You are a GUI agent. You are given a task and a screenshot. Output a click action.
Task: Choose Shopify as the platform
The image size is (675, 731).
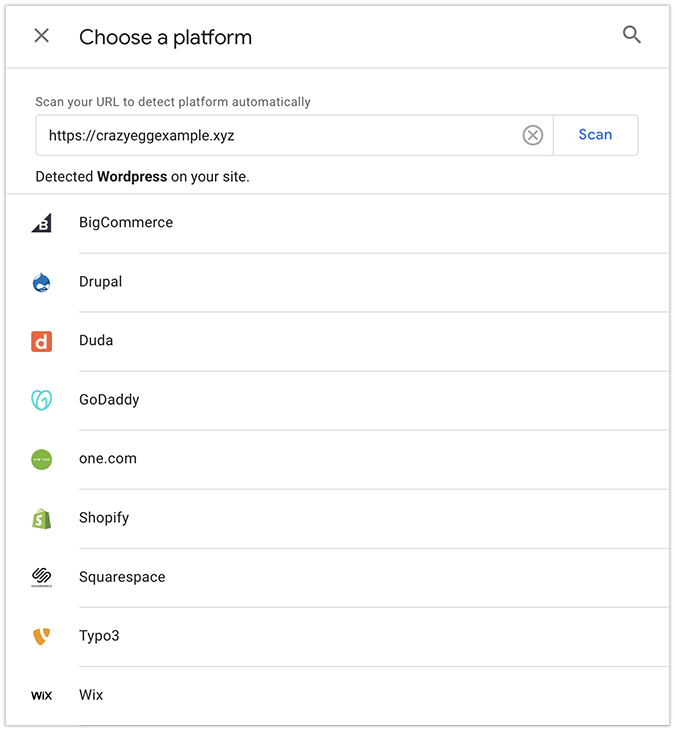(338, 518)
